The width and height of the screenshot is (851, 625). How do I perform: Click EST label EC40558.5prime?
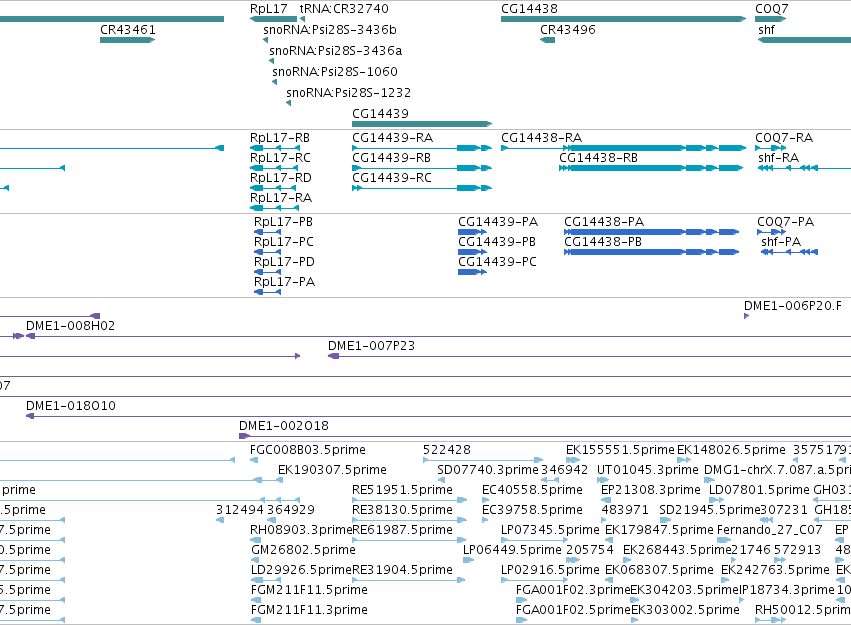(532, 490)
